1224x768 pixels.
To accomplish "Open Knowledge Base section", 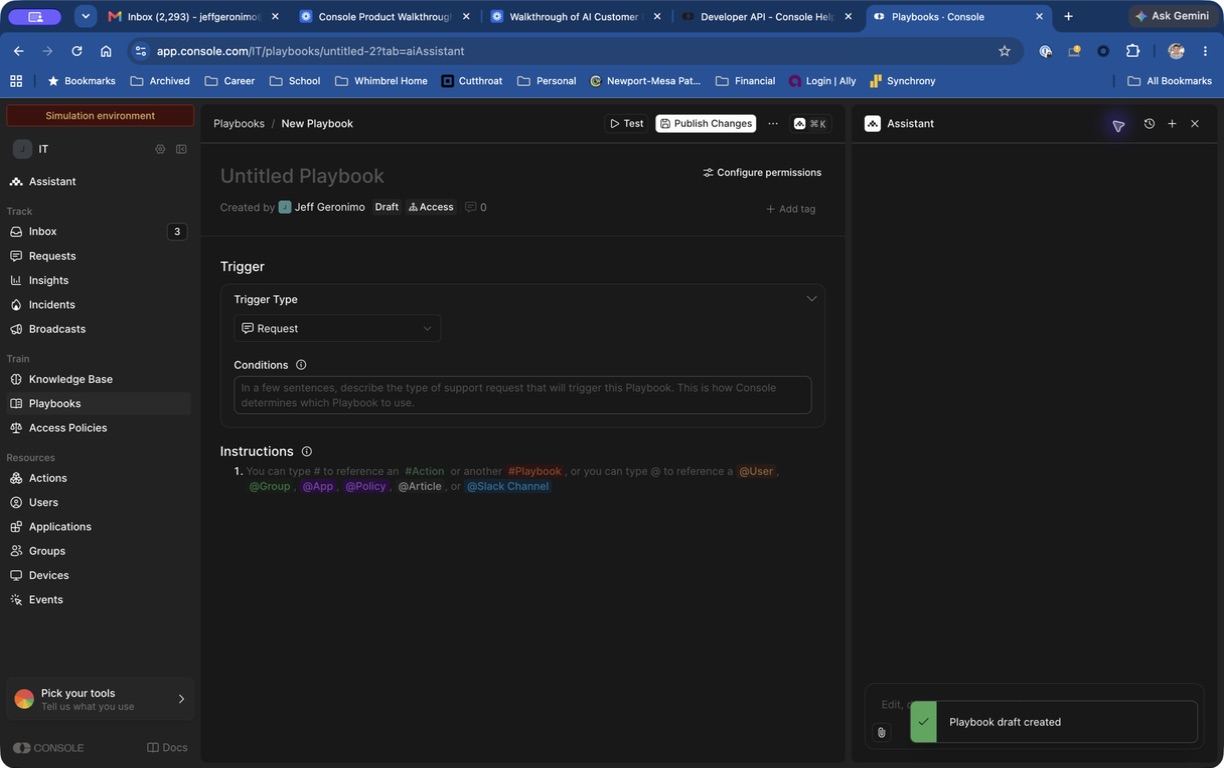I will click(x=97, y=379).
